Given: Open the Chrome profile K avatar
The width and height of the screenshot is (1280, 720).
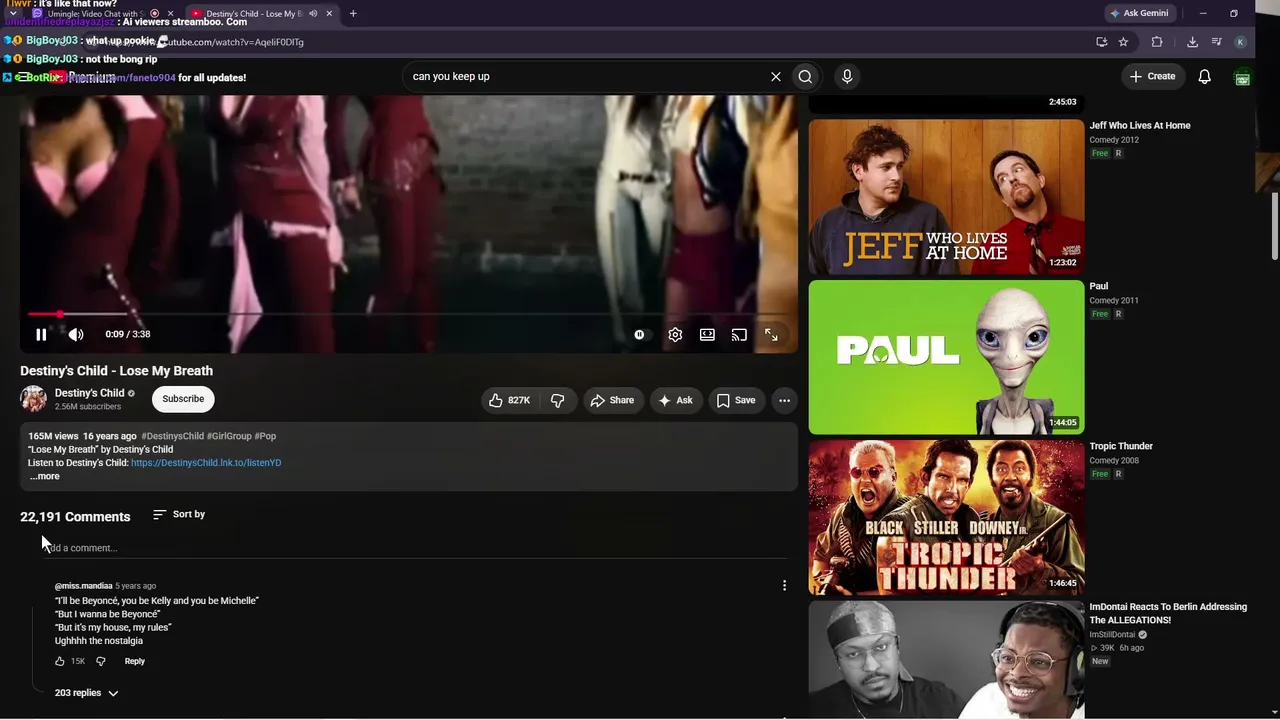Looking at the screenshot, I should 1240,42.
